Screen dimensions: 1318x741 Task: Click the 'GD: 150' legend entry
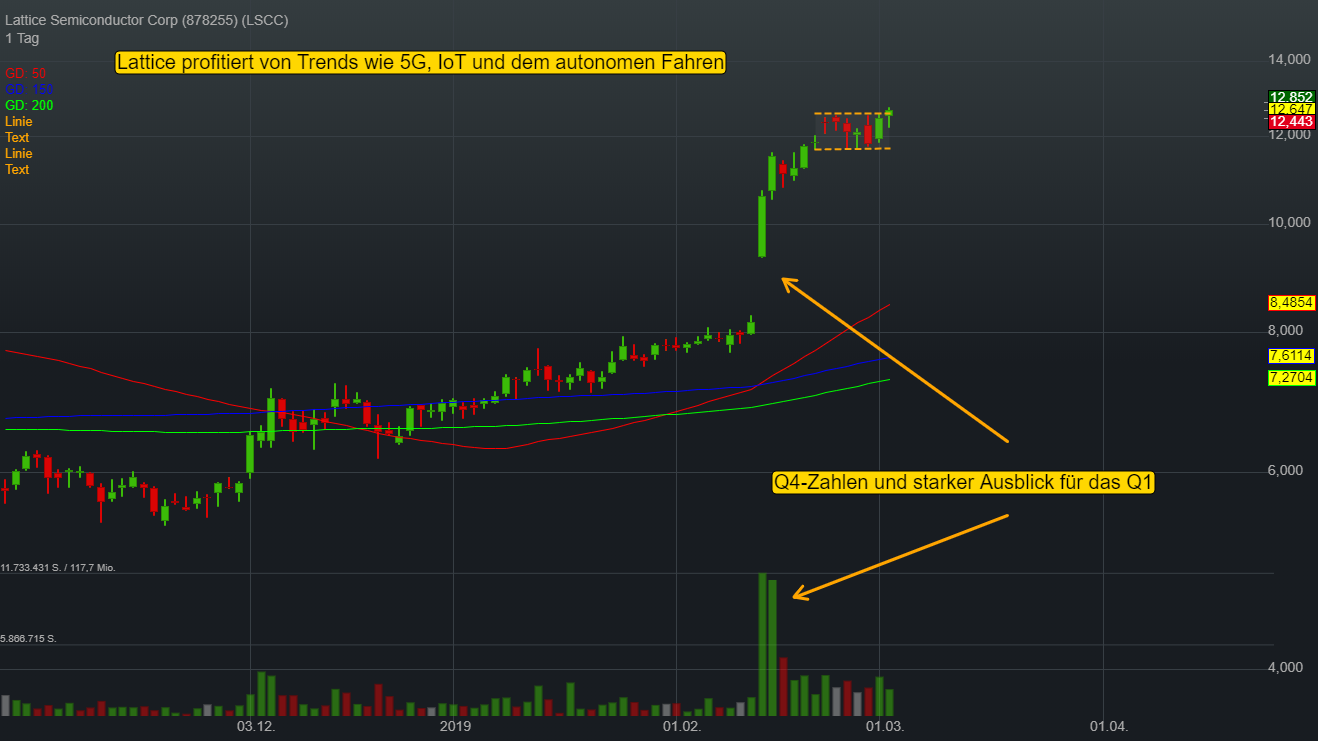point(29,89)
